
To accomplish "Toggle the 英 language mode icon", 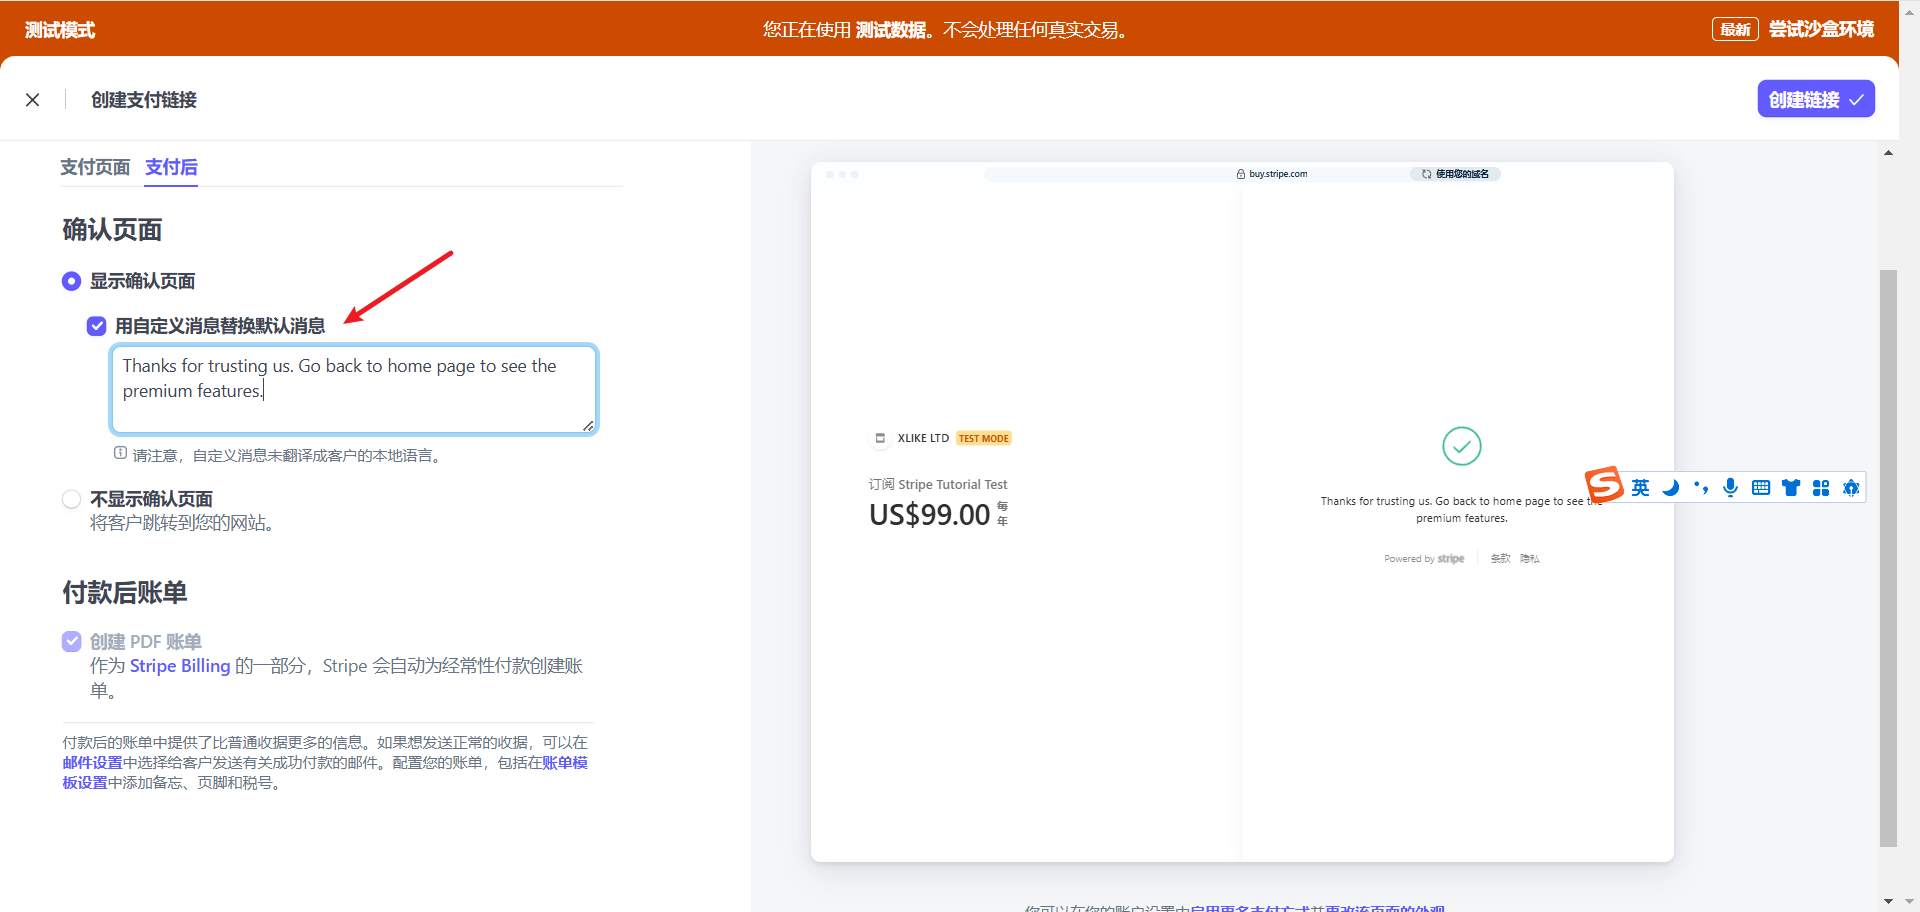I will 1640,488.
